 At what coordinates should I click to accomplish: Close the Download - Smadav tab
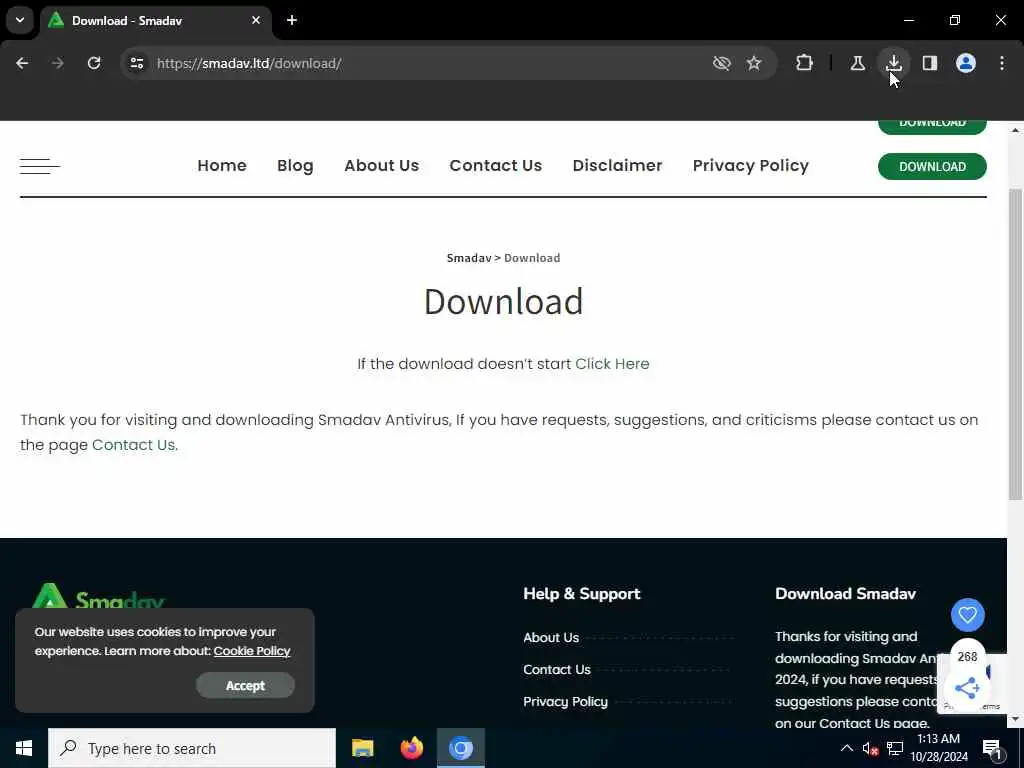click(256, 20)
